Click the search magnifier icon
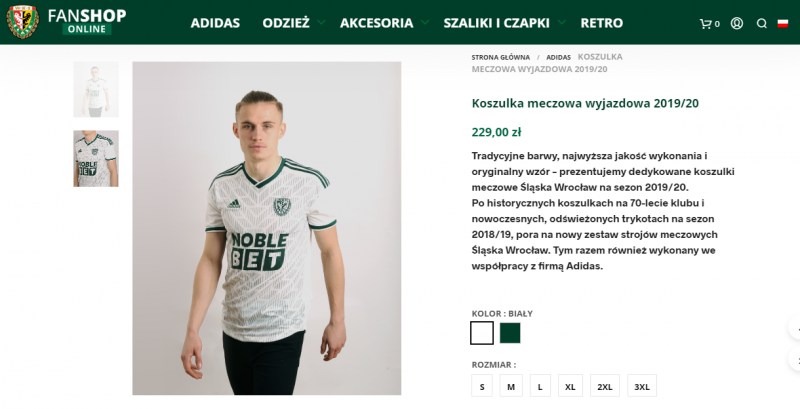The image size is (800, 409). pyautogui.click(x=762, y=23)
